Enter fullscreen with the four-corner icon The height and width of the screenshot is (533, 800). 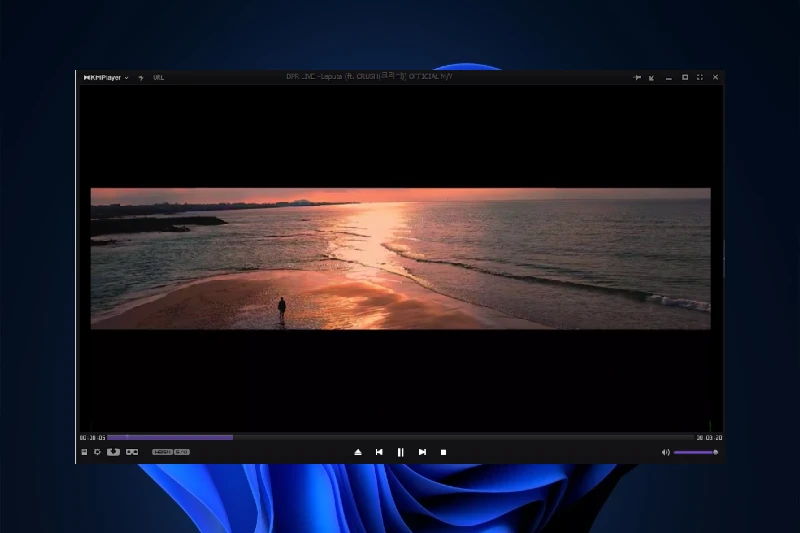(x=700, y=78)
